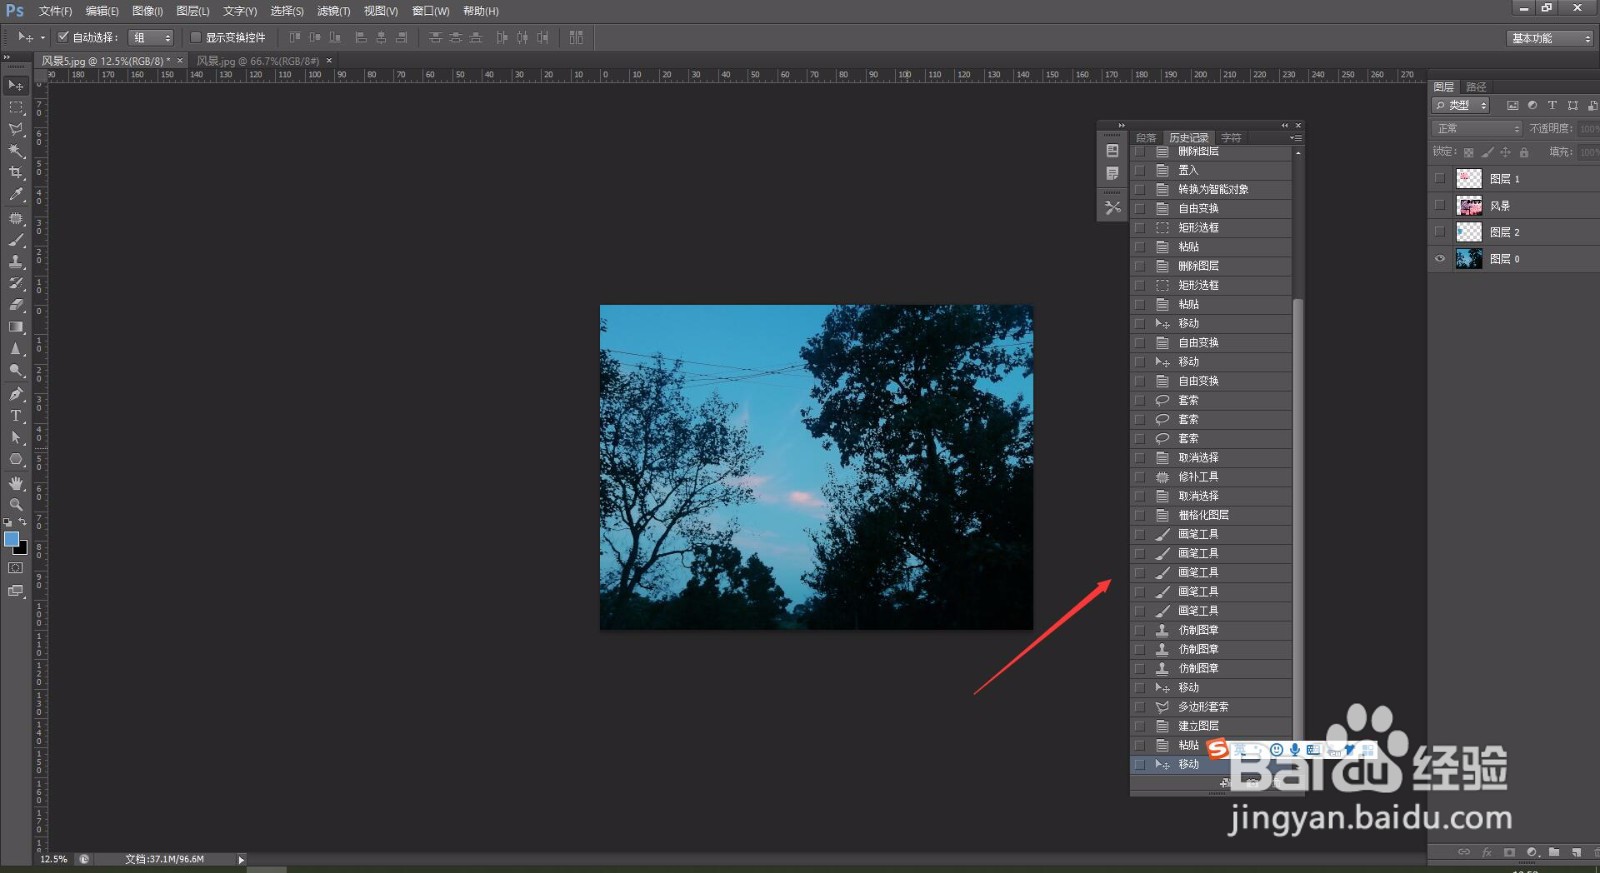The width and height of the screenshot is (1600, 873).
Task: Show 图层 1 via its visibility box
Action: point(1440,178)
